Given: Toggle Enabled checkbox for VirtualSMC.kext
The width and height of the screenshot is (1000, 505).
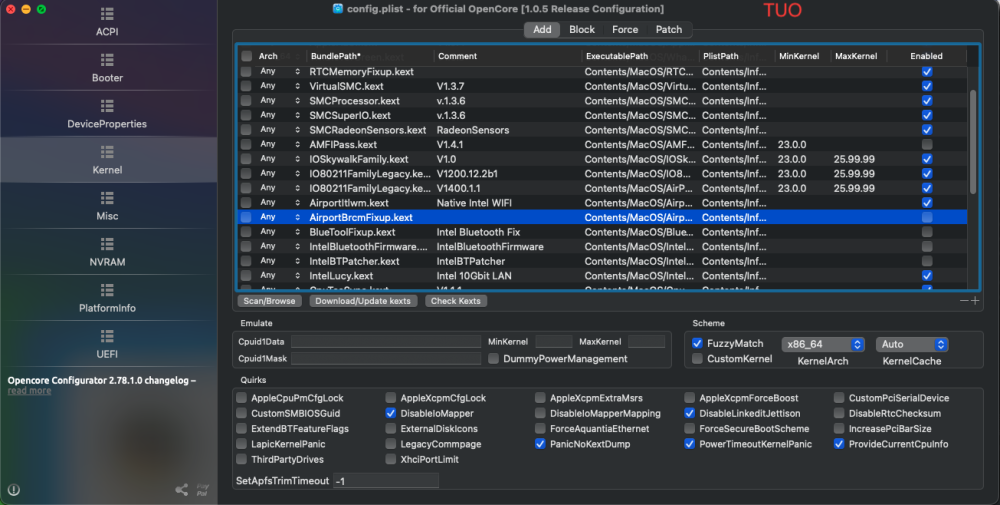Looking at the screenshot, I should click(x=927, y=86).
